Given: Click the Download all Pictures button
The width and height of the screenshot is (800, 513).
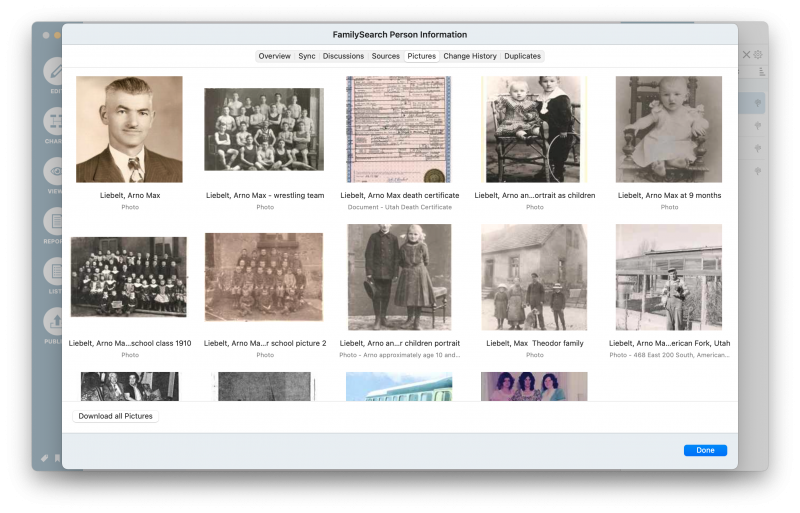Looking at the screenshot, I should pos(115,416).
